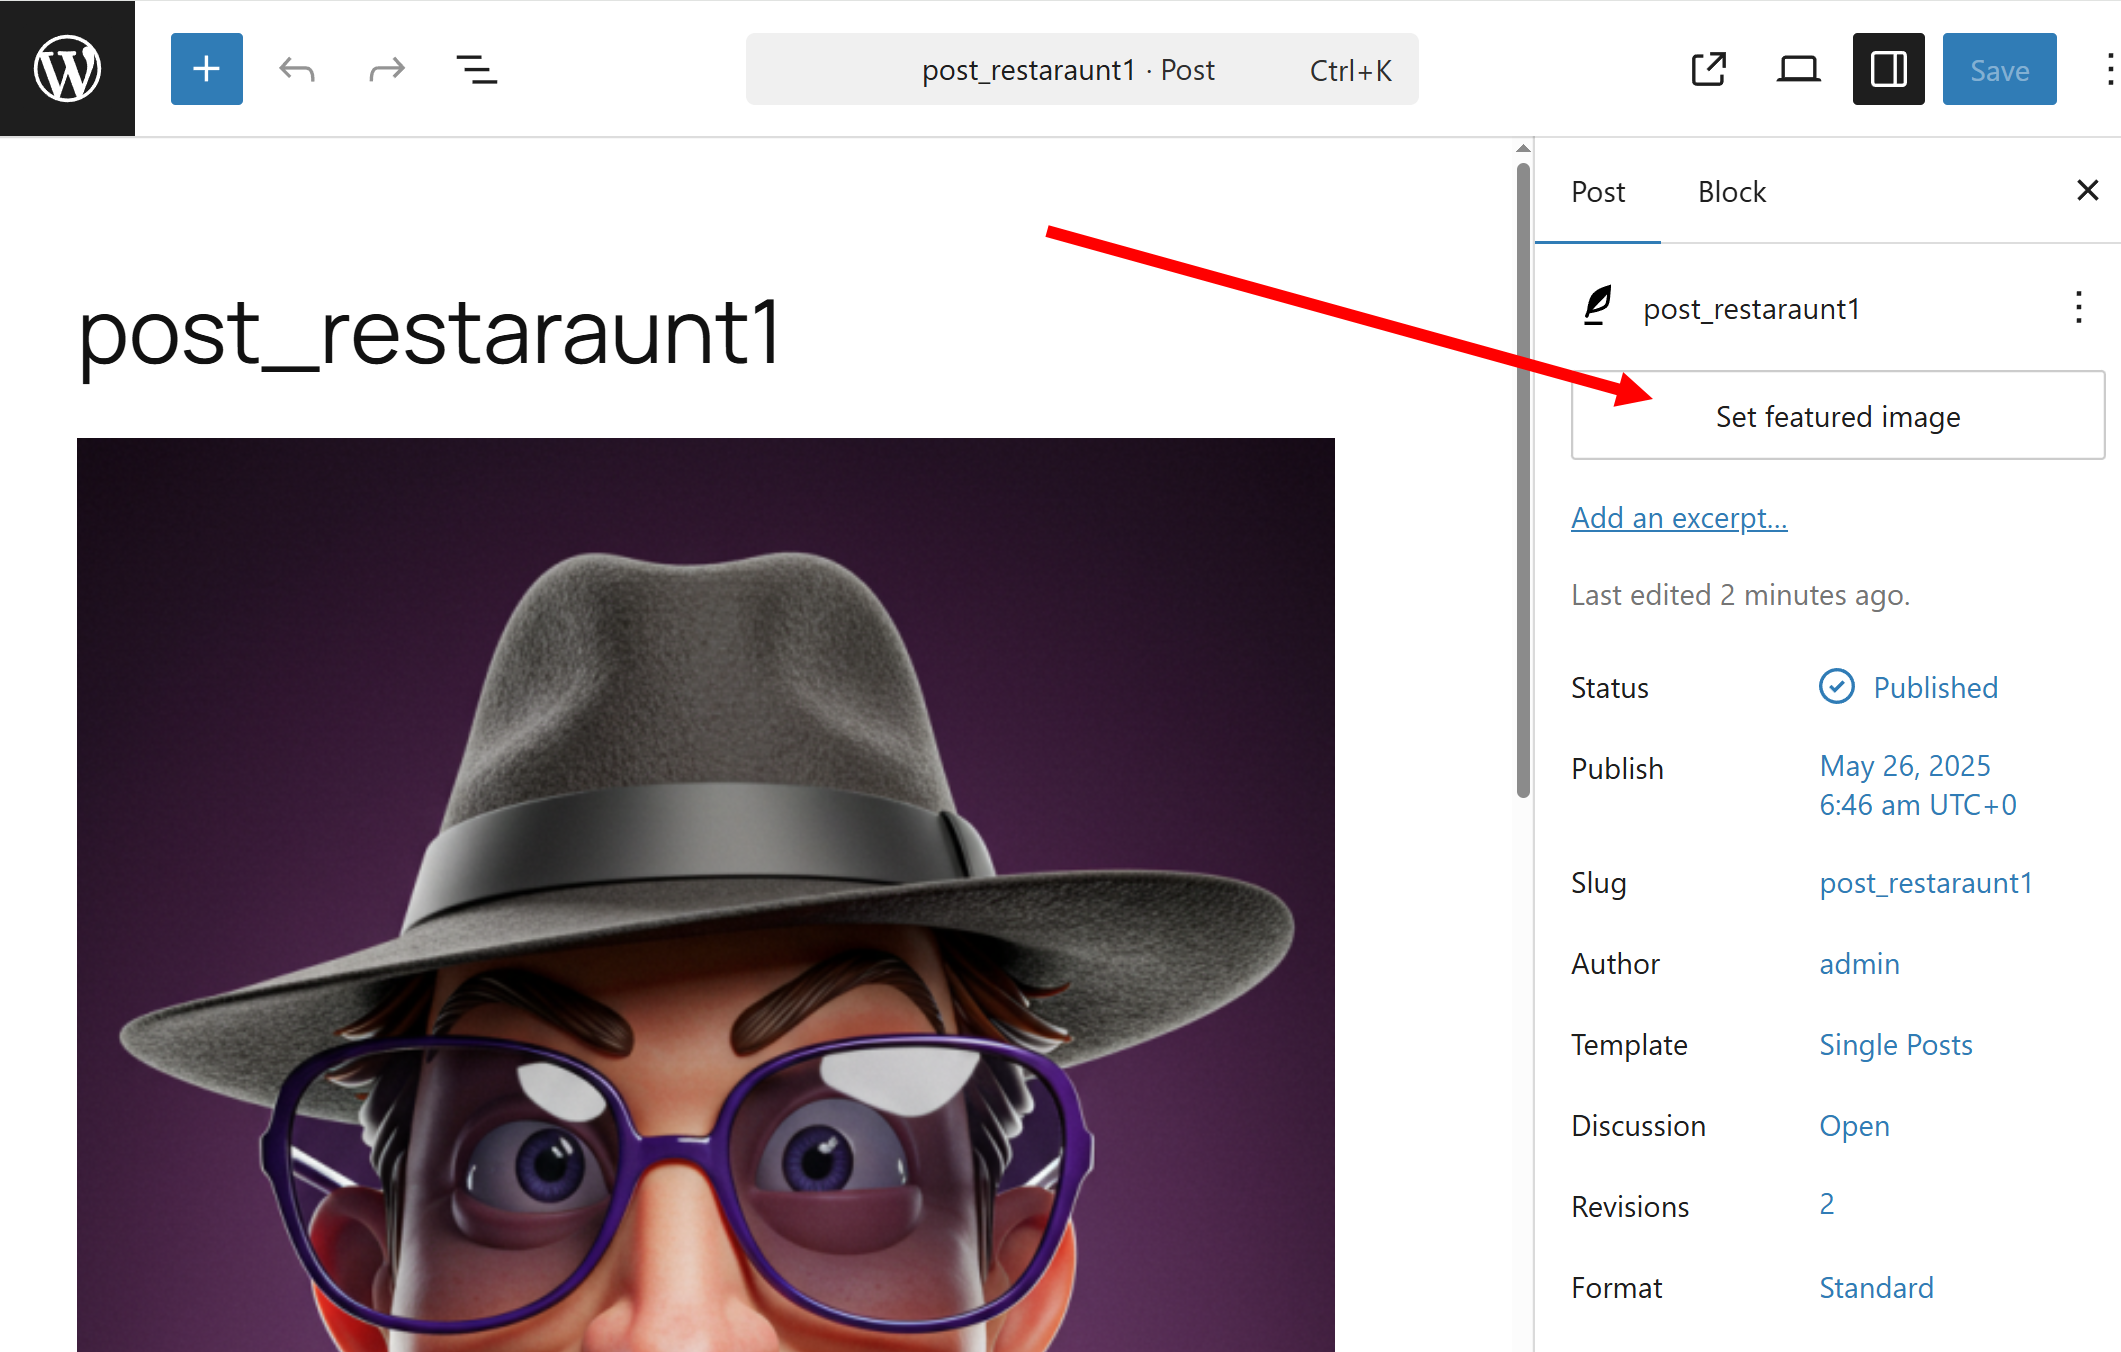Toggle the Settings sidebar panel icon
This screenshot has height=1352, width=2121.
pos(1888,69)
